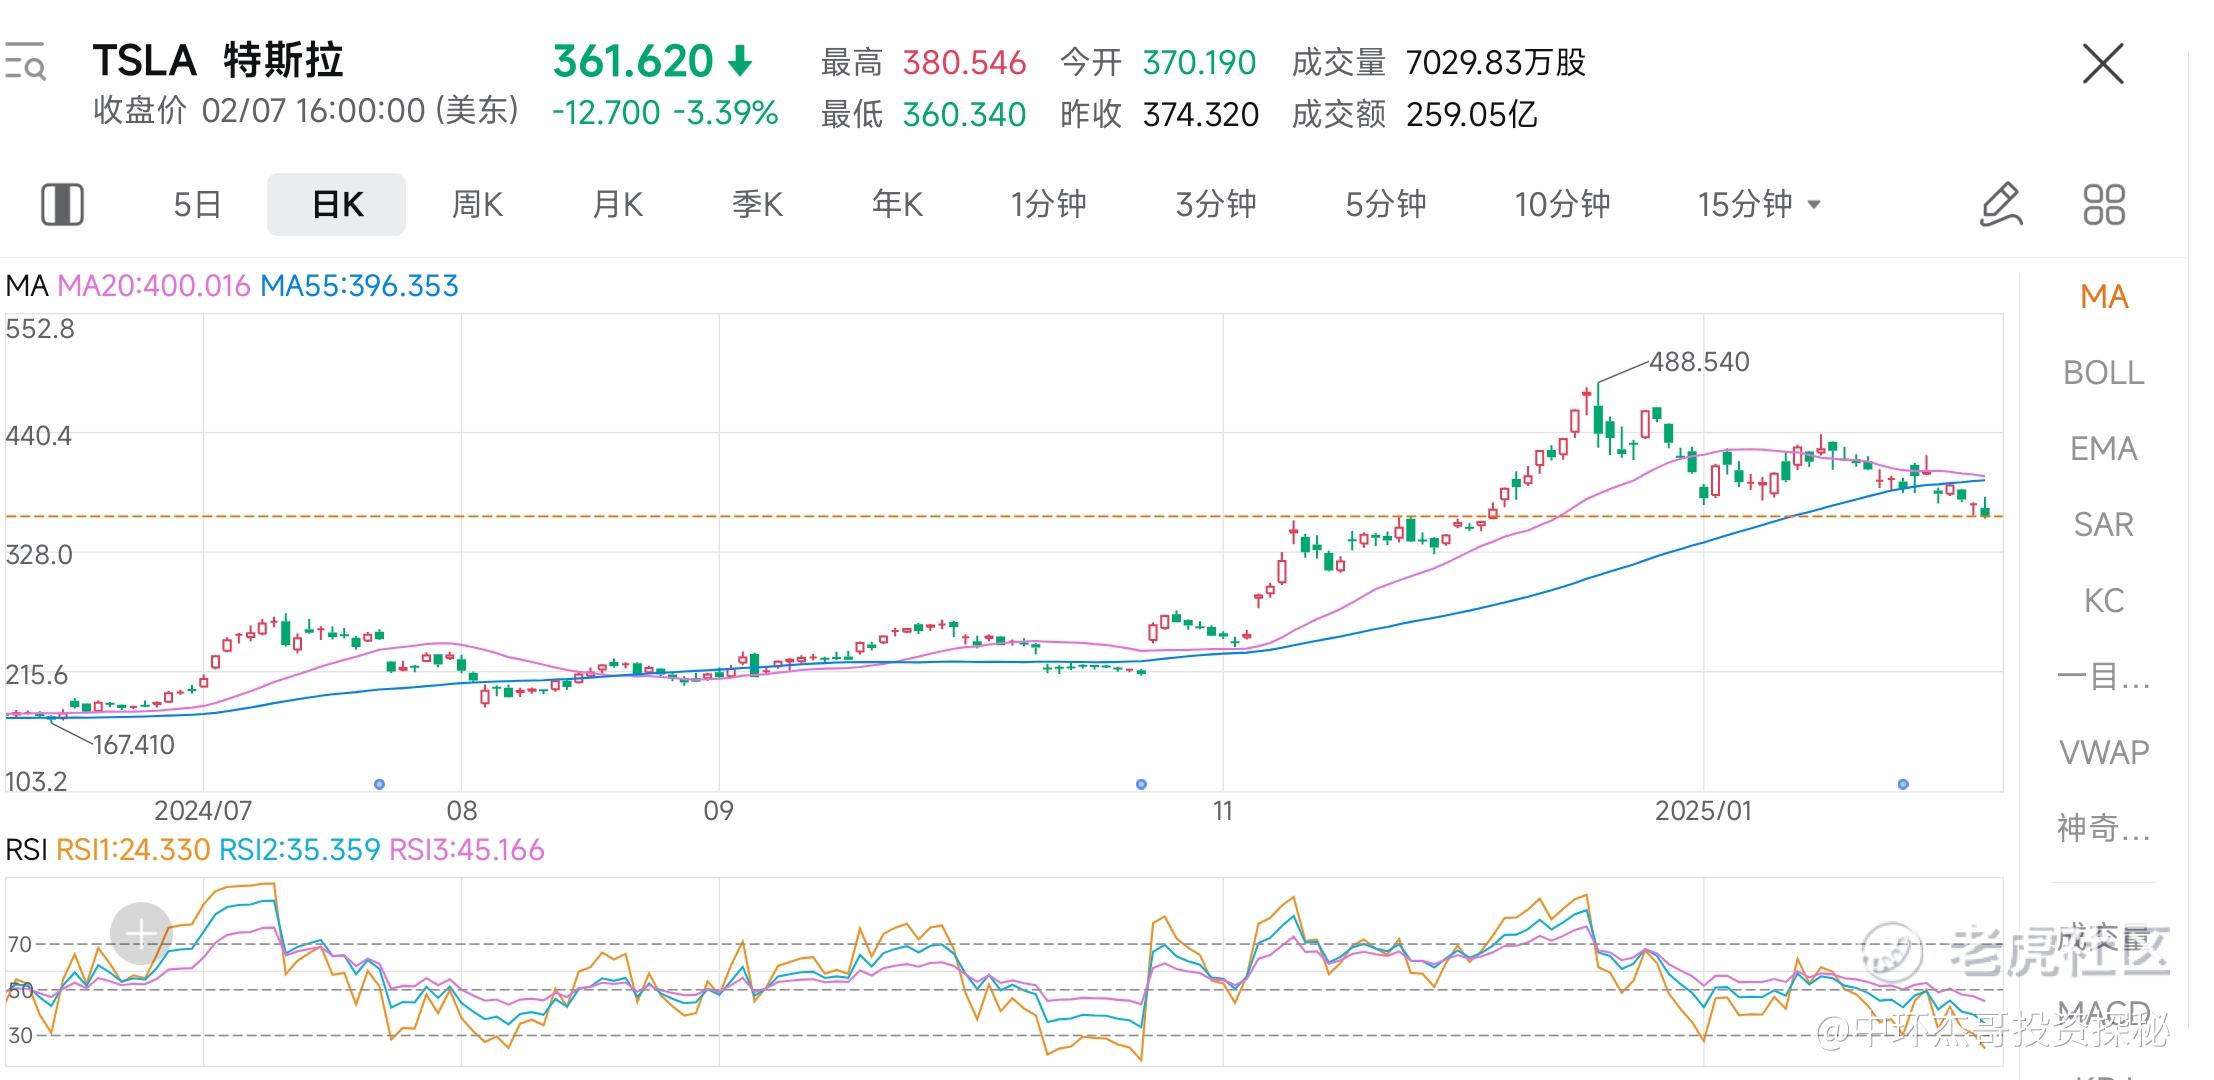Switch to the 5日 tab
Screen dimensions: 2214x1080
click(197, 204)
